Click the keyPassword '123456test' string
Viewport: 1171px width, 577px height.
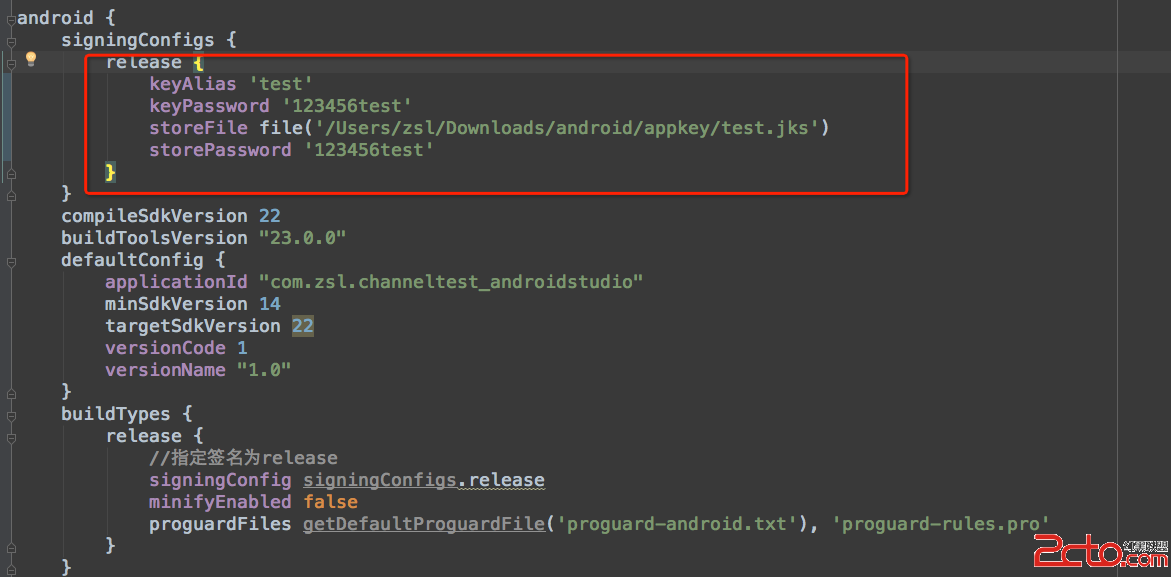(347, 106)
